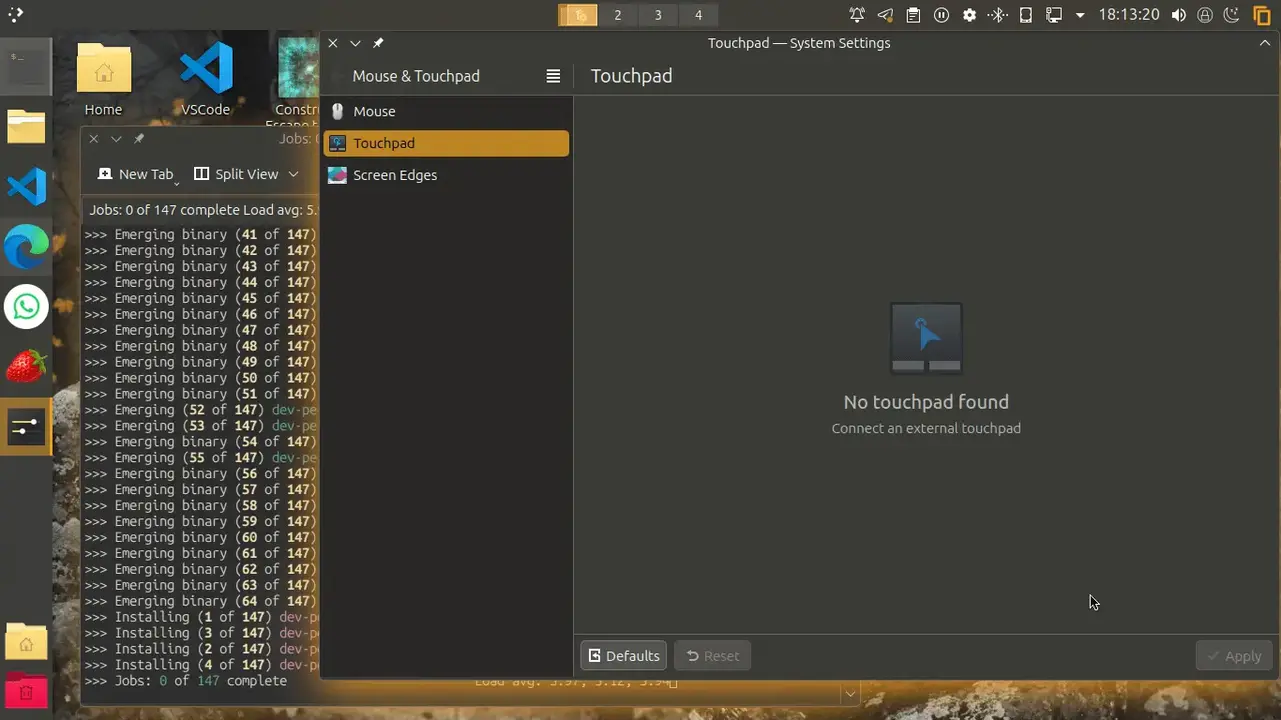Open the Bluetooth tray icon

pyautogui.click(x=997, y=15)
